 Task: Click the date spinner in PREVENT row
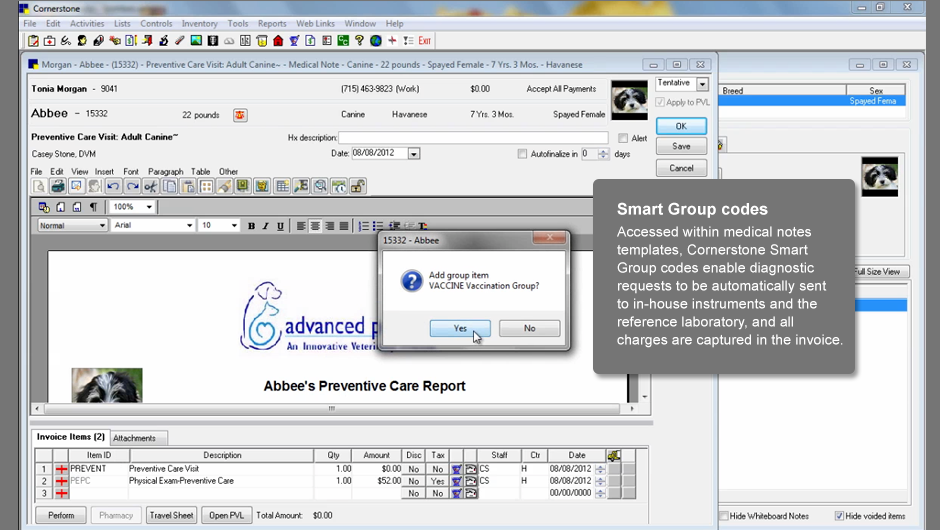(x=600, y=469)
